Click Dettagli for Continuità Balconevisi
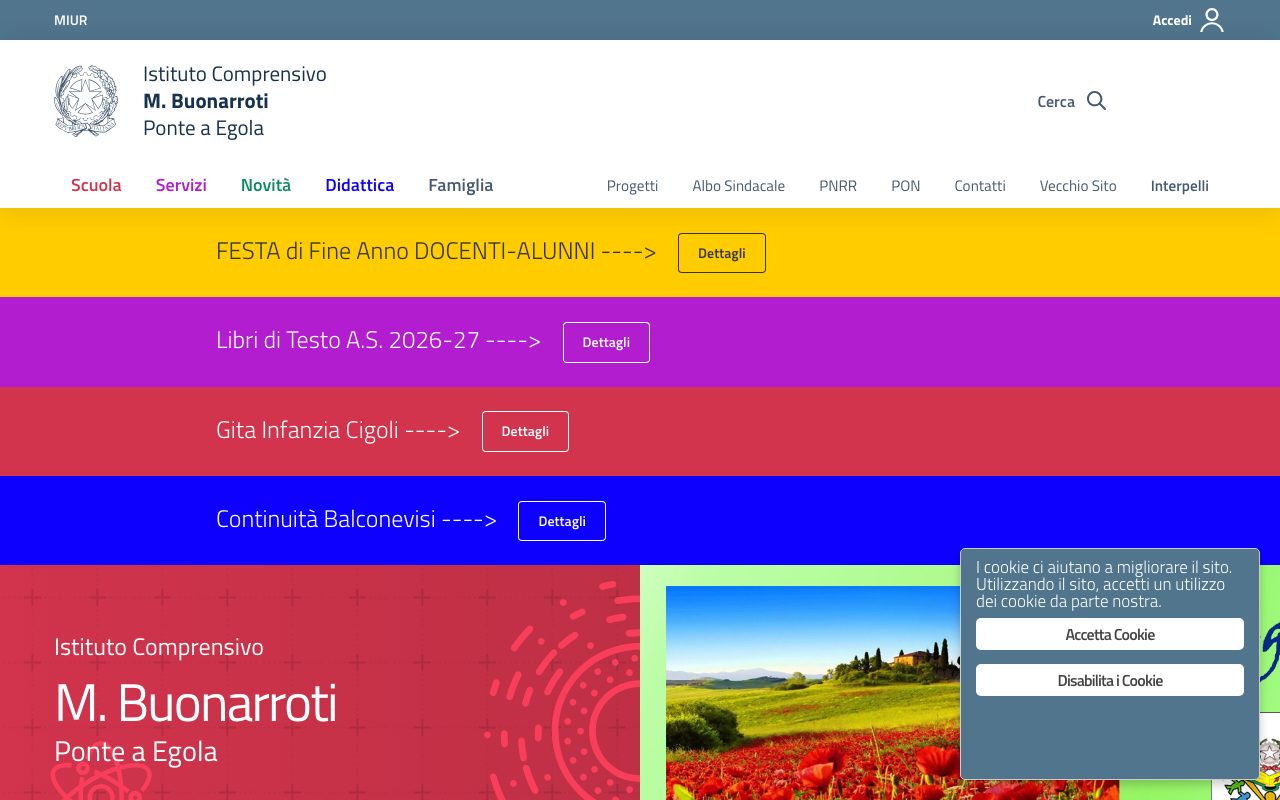This screenshot has width=1280, height=800. click(562, 521)
